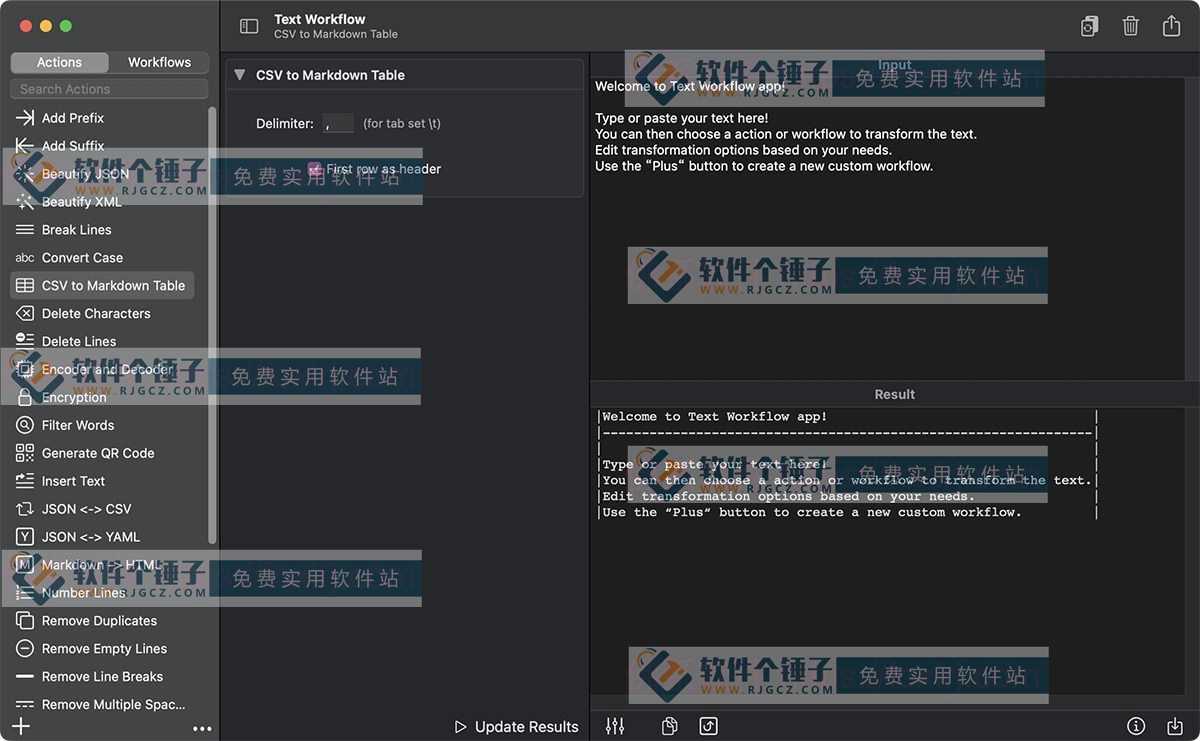Select JSON <-> CSV action text
1200x741 pixels.
click(87, 510)
